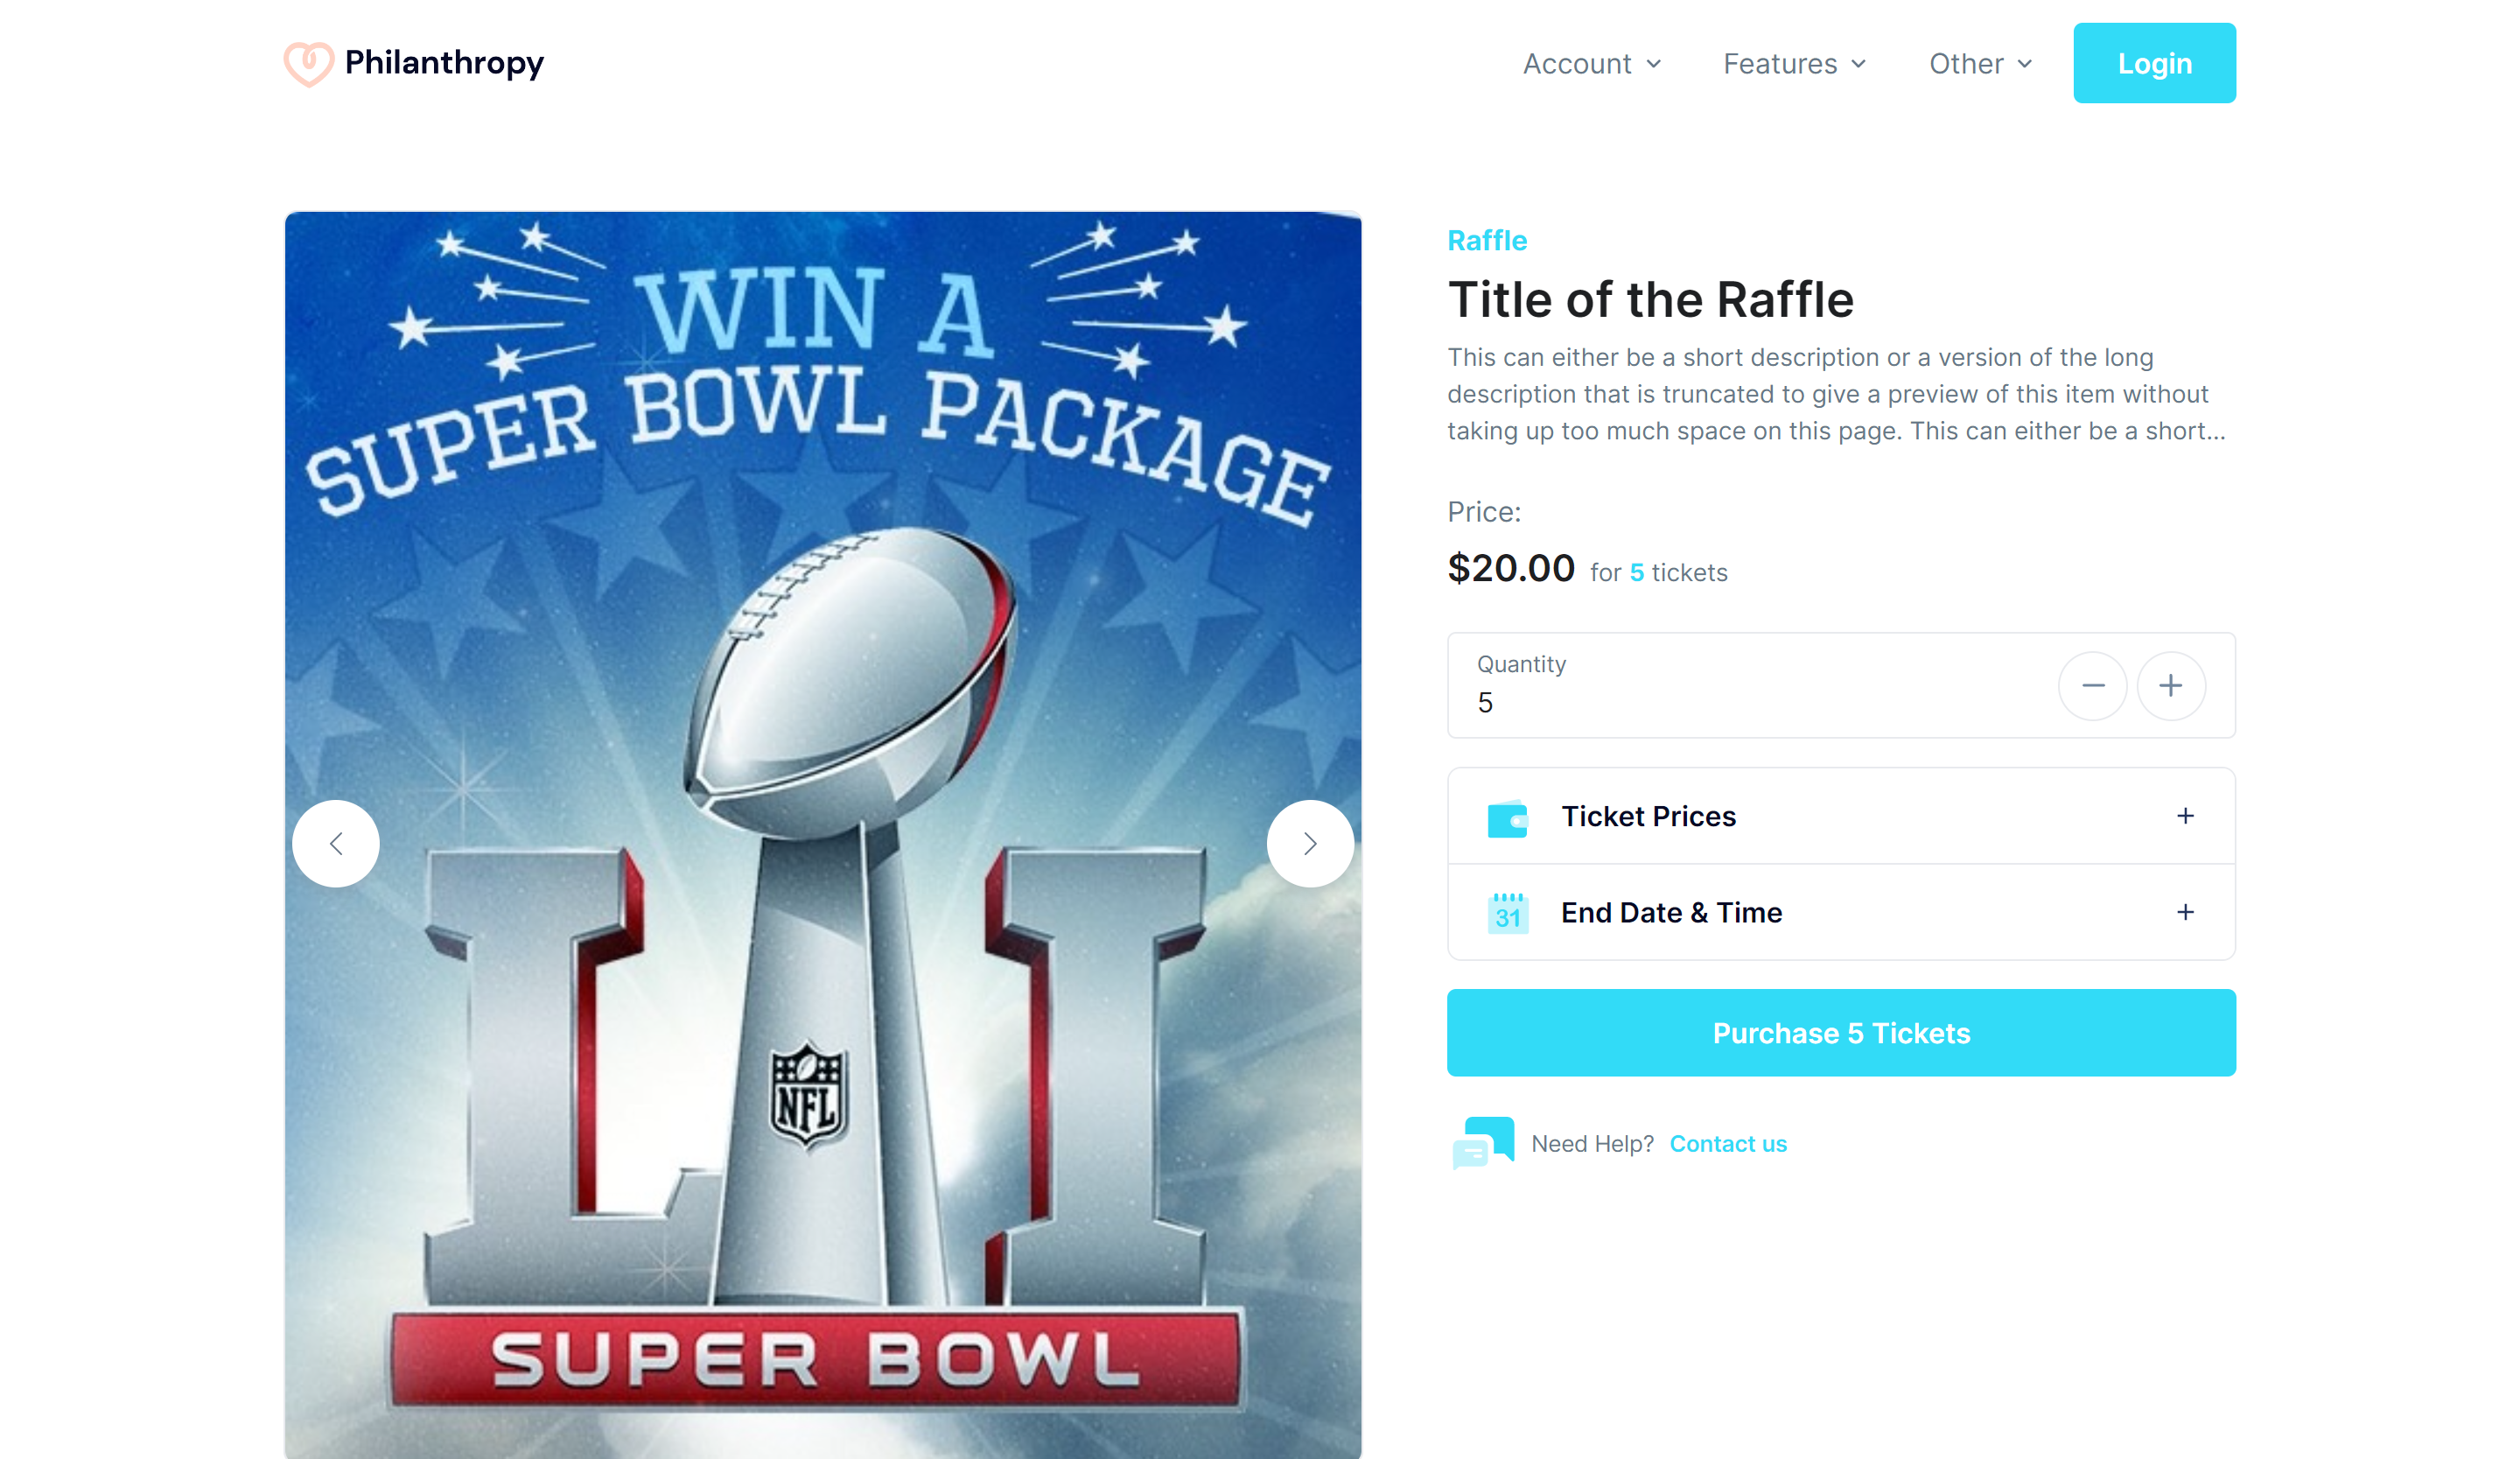Follow the Contact us link
Viewport: 2520px width, 1459px height.
coord(1728,1144)
